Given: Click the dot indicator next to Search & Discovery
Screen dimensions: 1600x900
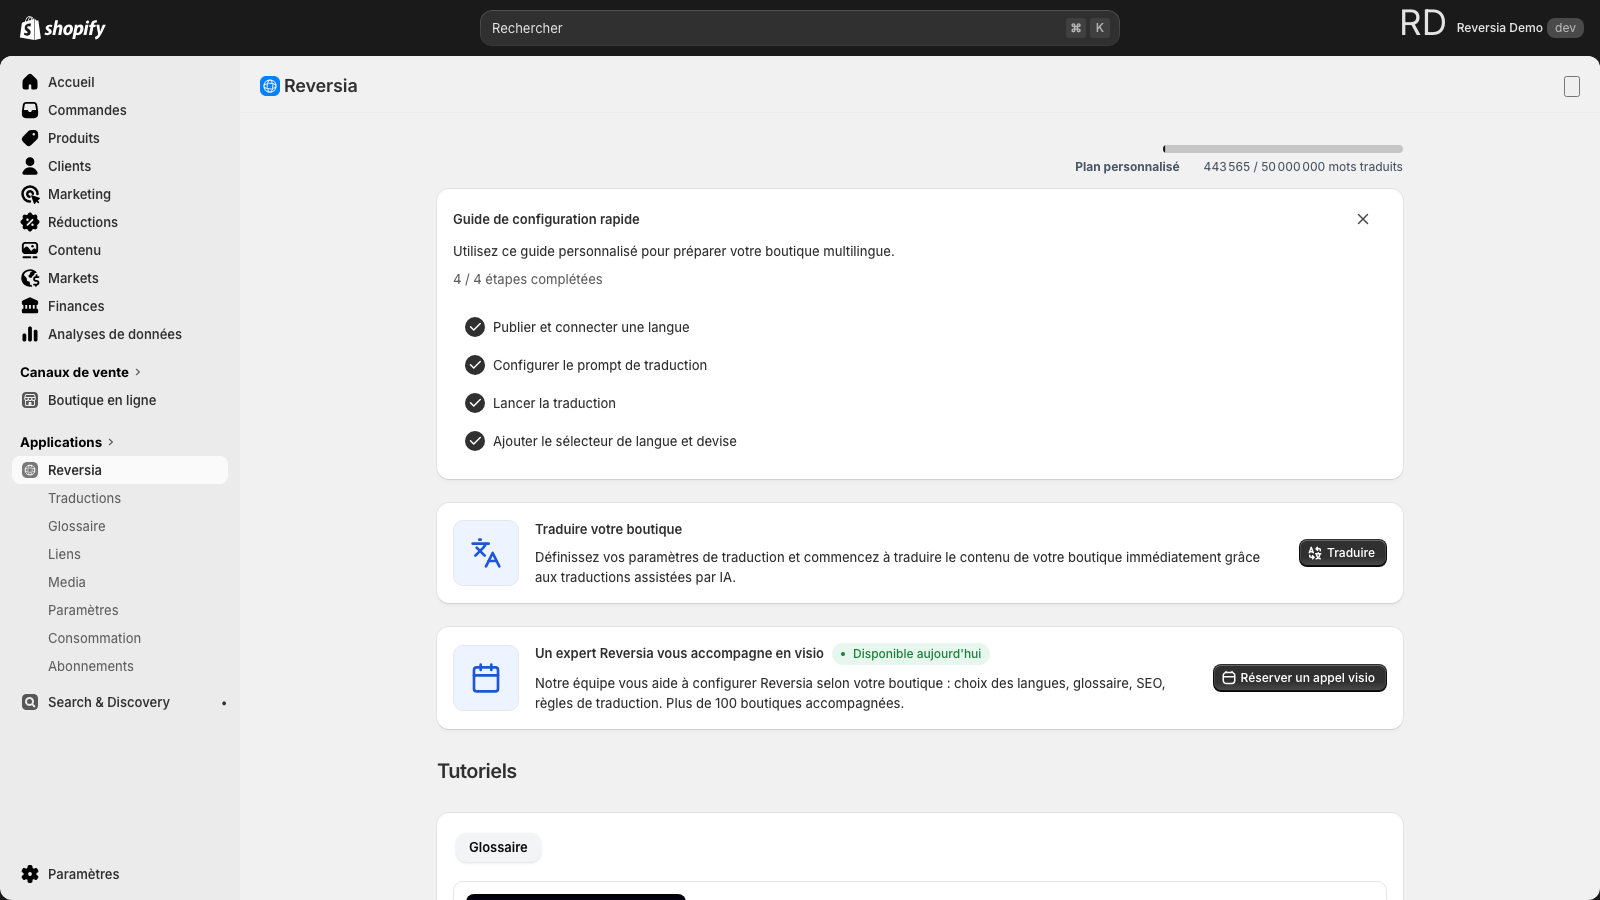Looking at the screenshot, I should coord(224,703).
